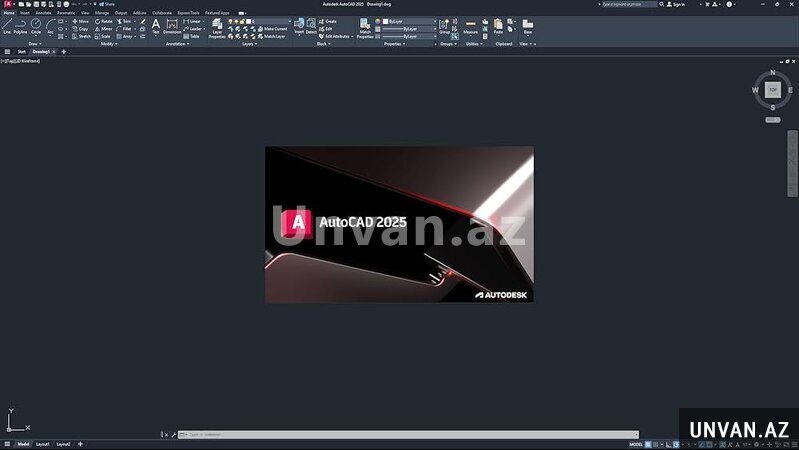Activate the Trim tool
The image size is (799, 450).
[124, 21]
